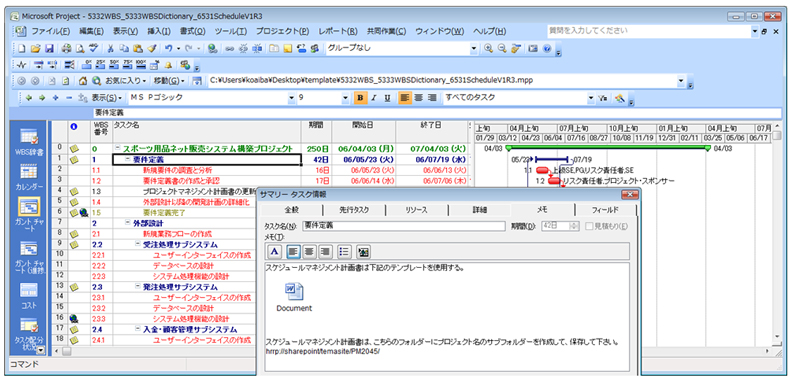Click the format painter brush icon
Screen dimensions: 790x380
coord(152,48)
